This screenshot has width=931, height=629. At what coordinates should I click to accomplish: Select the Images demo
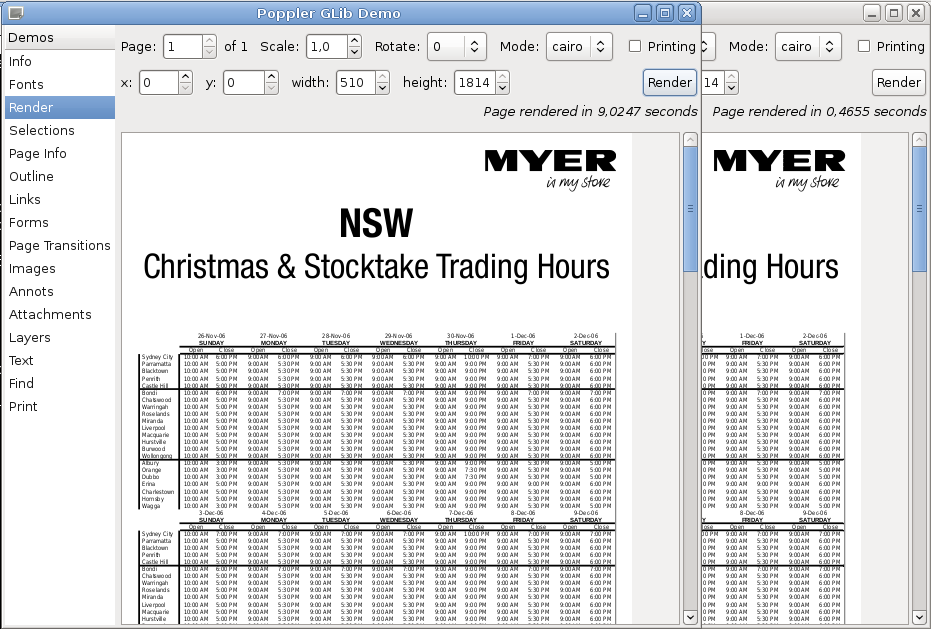(59, 268)
